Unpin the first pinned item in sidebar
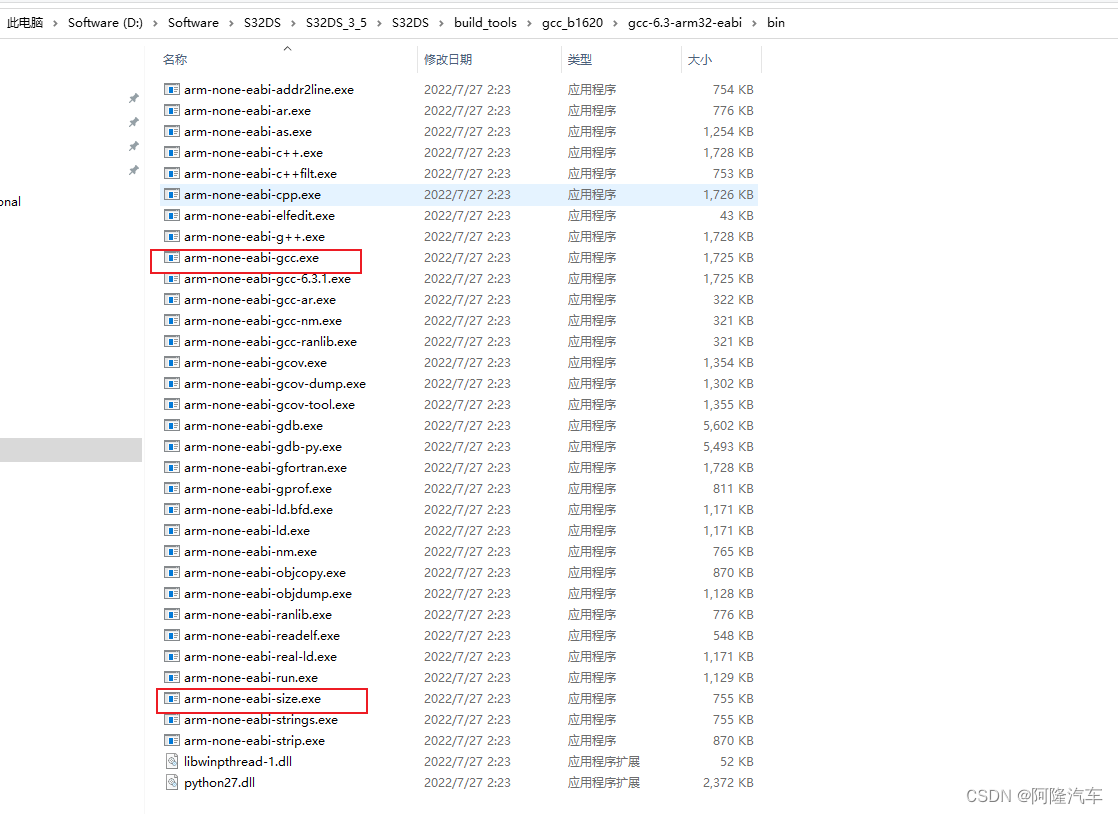The width and height of the screenshot is (1118, 814). (x=133, y=98)
